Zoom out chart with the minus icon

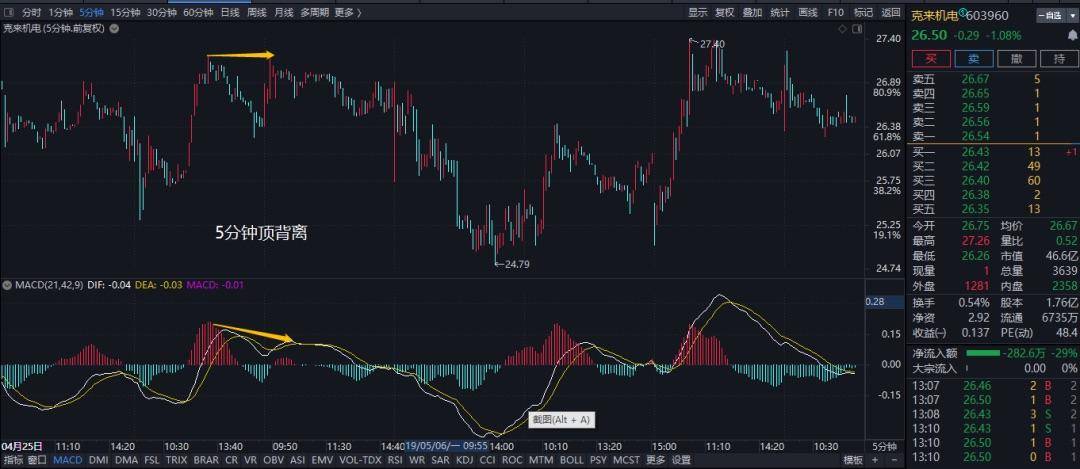click(x=893, y=460)
